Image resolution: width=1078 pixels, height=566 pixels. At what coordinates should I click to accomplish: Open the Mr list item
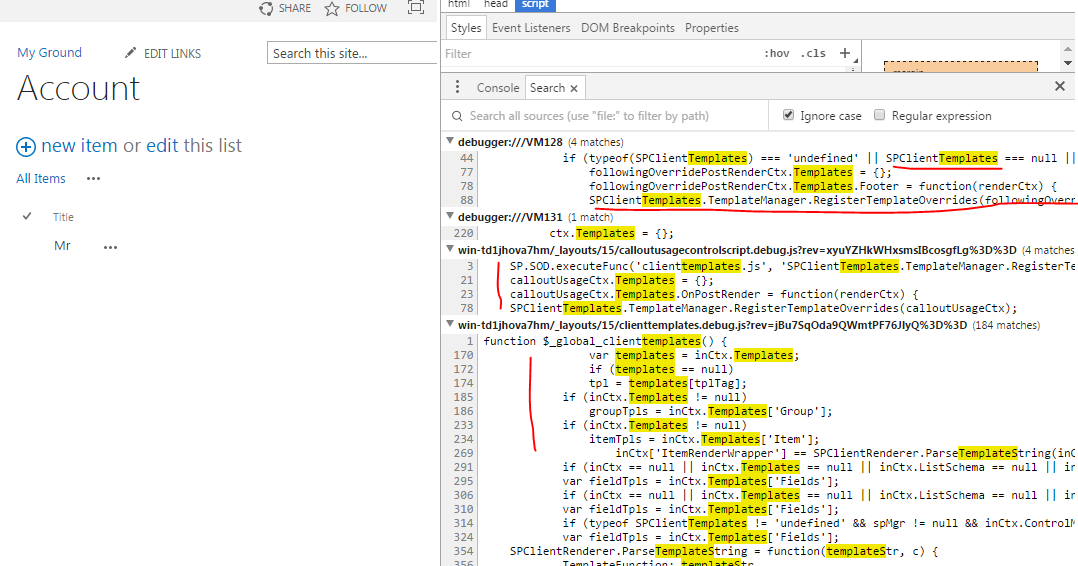point(63,246)
